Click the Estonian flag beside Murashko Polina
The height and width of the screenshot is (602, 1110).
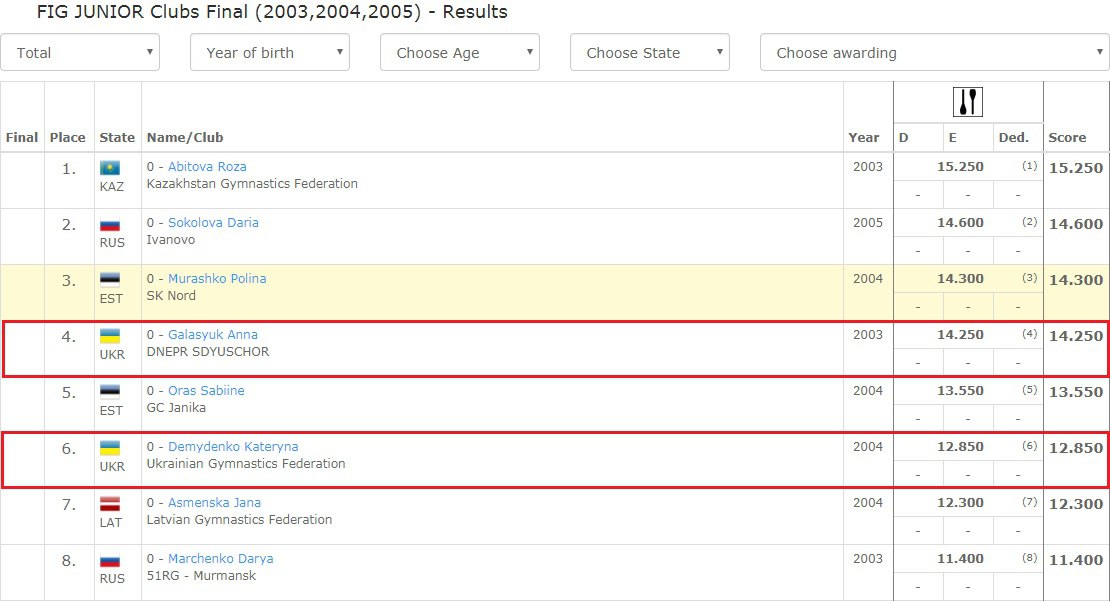click(x=110, y=280)
